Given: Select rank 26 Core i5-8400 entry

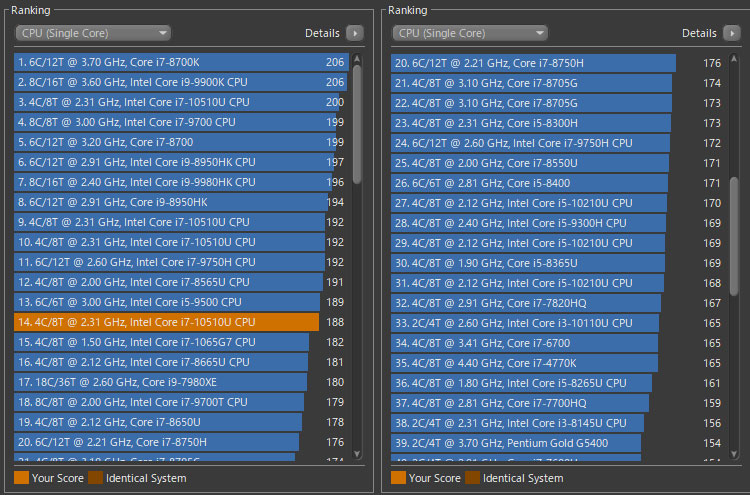Looking at the screenshot, I should click(529, 183).
